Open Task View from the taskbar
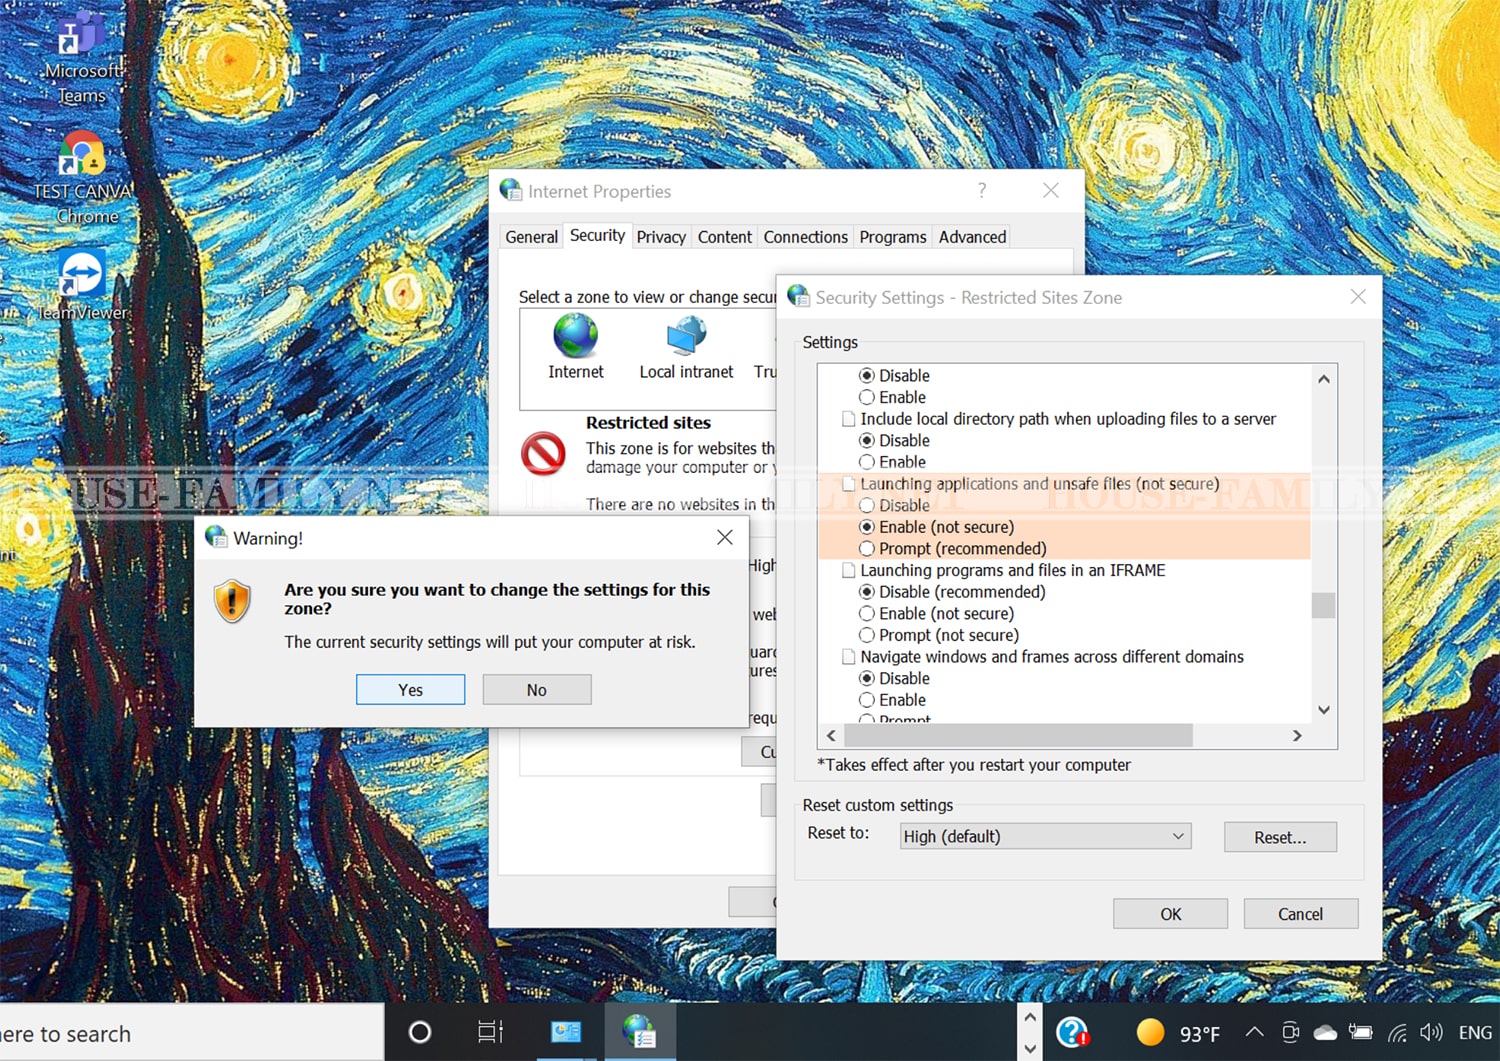 490,1032
